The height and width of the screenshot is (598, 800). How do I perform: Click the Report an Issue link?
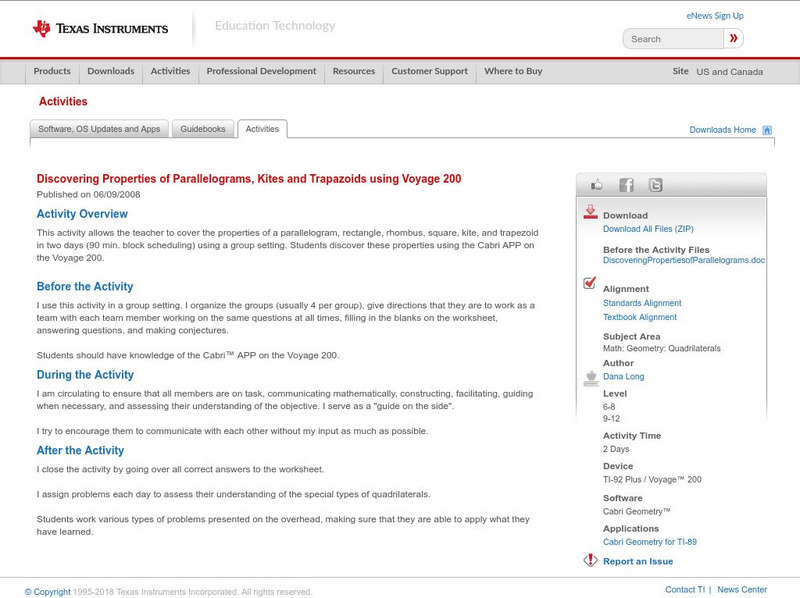click(x=638, y=561)
